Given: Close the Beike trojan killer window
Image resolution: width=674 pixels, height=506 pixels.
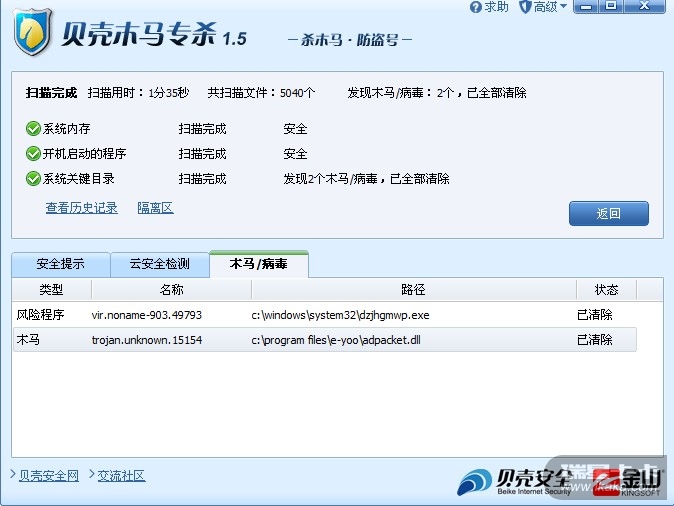Looking at the screenshot, I should tap(644, 6).
